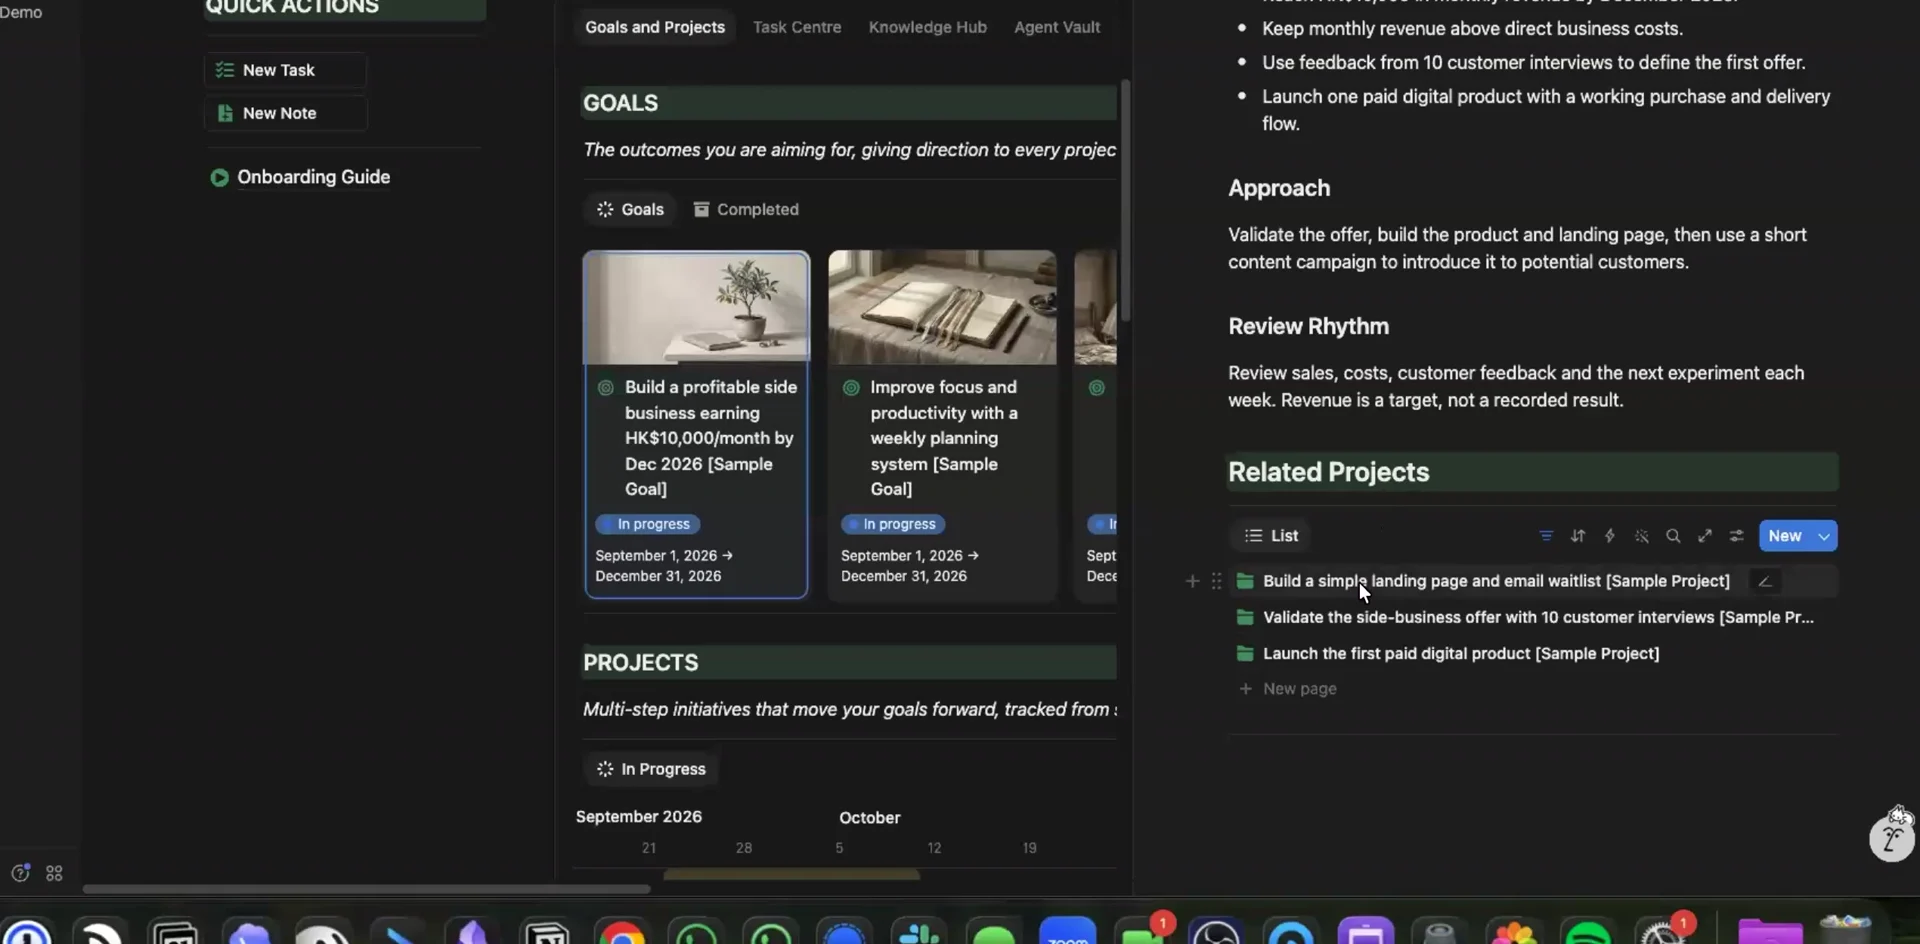
Task: Click the horizontal scrollbar at the bottom
Action: click(366, 889)
